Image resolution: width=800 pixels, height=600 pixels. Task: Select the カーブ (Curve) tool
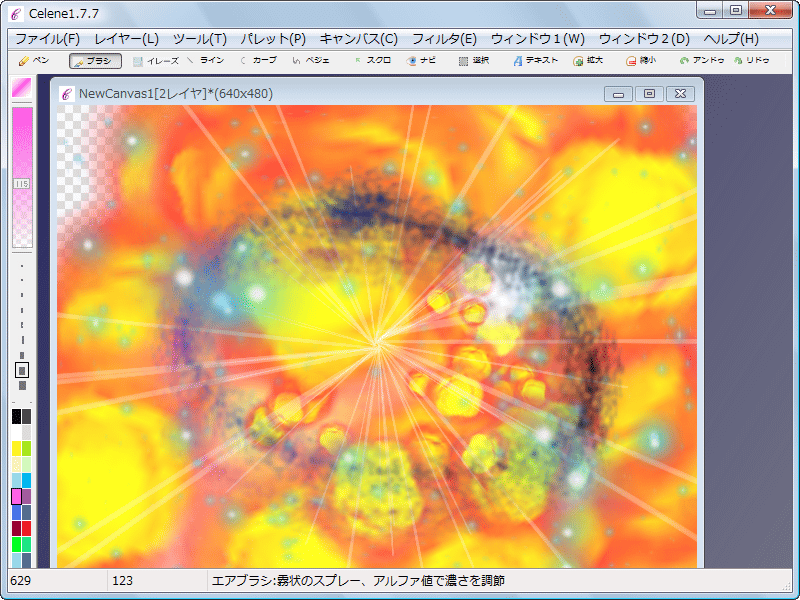258,61
